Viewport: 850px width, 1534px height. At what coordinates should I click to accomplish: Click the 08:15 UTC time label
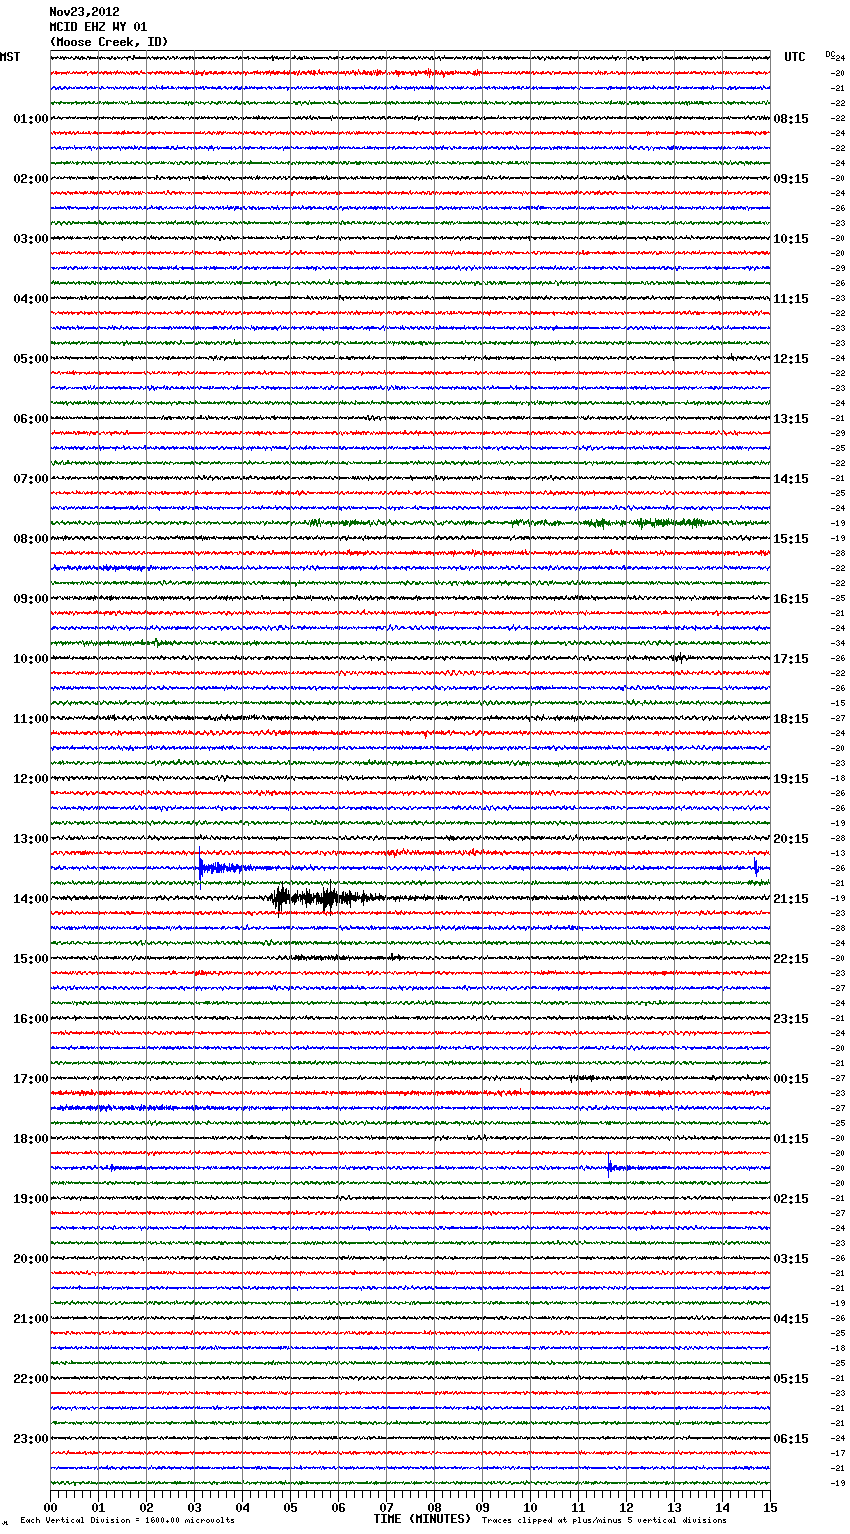791,119
